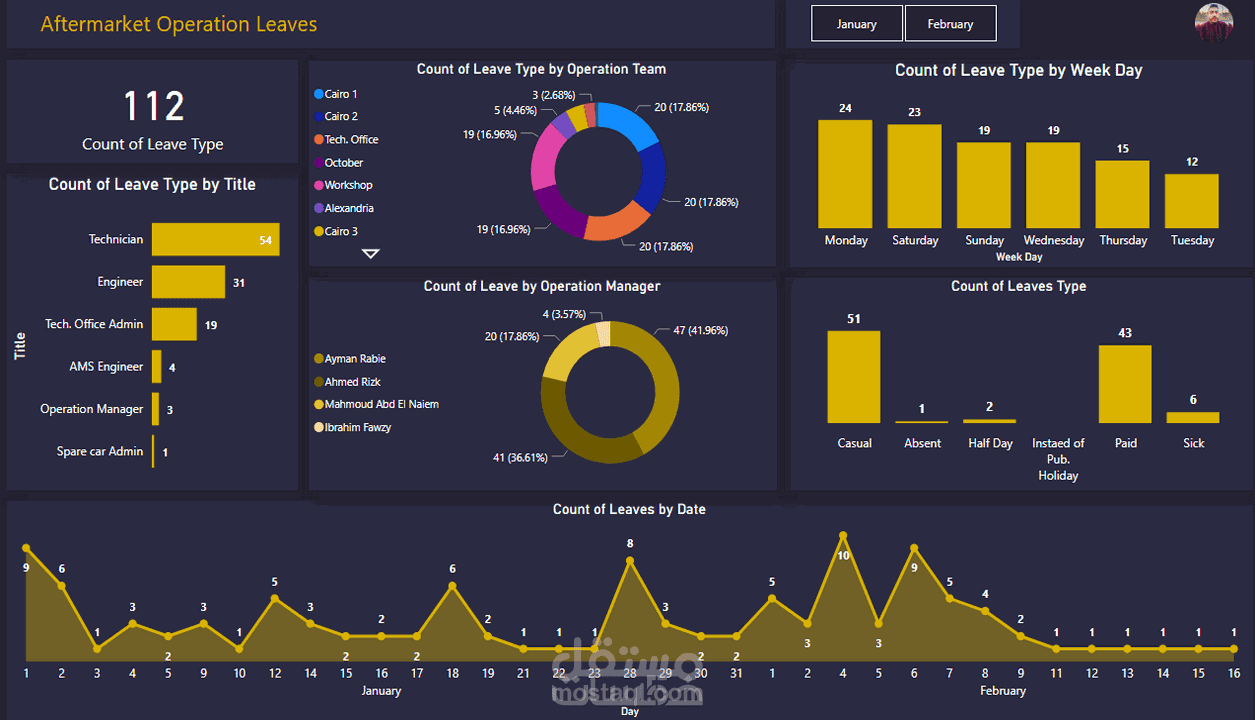Select the February month slicer button

(x=951, y=24)
